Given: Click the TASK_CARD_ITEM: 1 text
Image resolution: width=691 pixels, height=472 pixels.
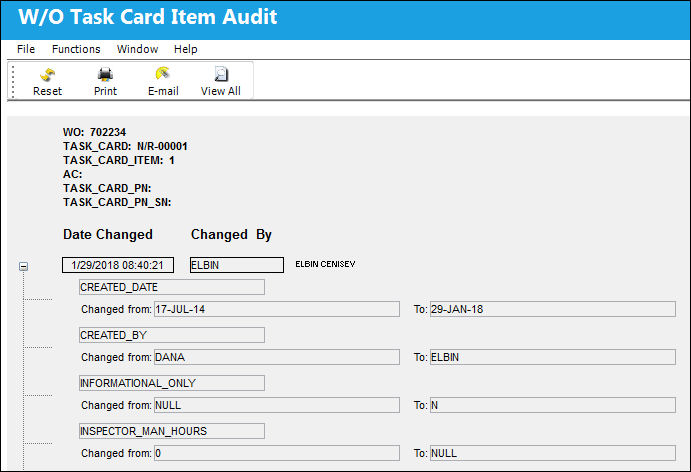Looking at the screenshot, I should pyautogui.click(x=119, y=160).
